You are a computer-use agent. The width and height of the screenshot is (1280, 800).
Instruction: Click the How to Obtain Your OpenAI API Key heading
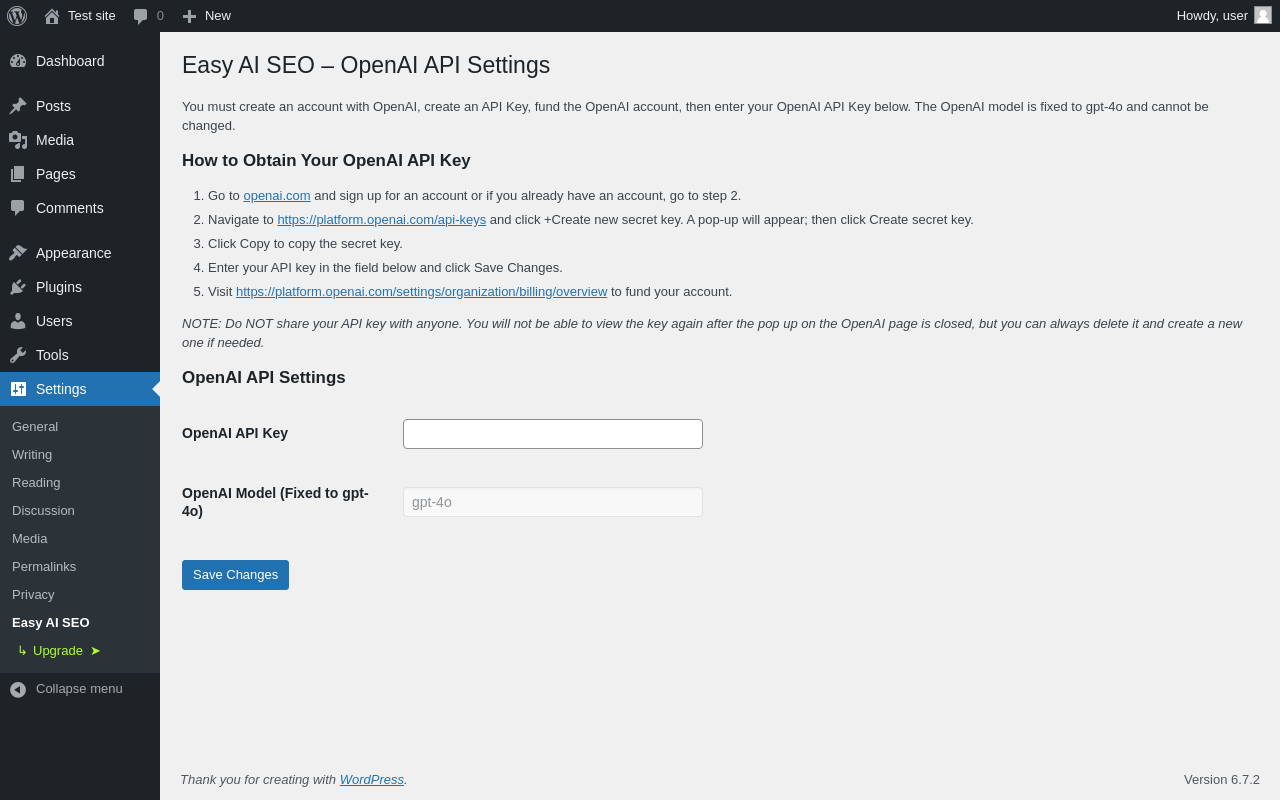point(326,161)
